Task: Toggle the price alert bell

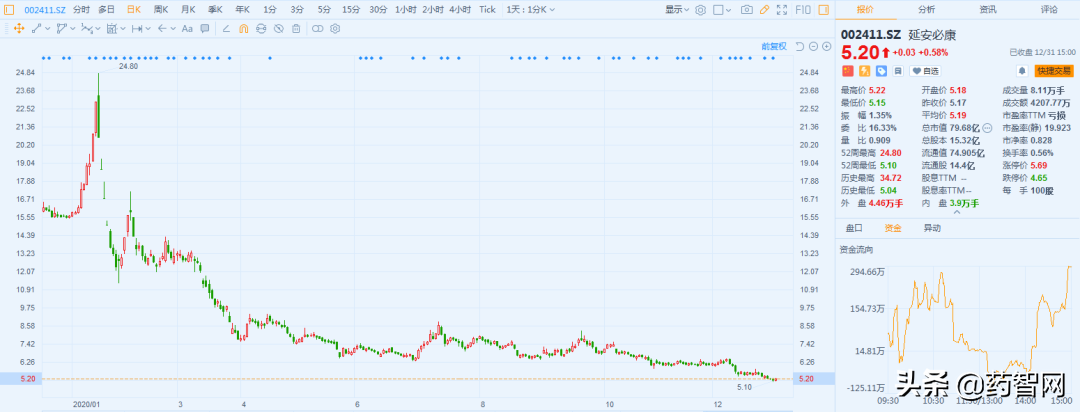Action: (1022, 71)
